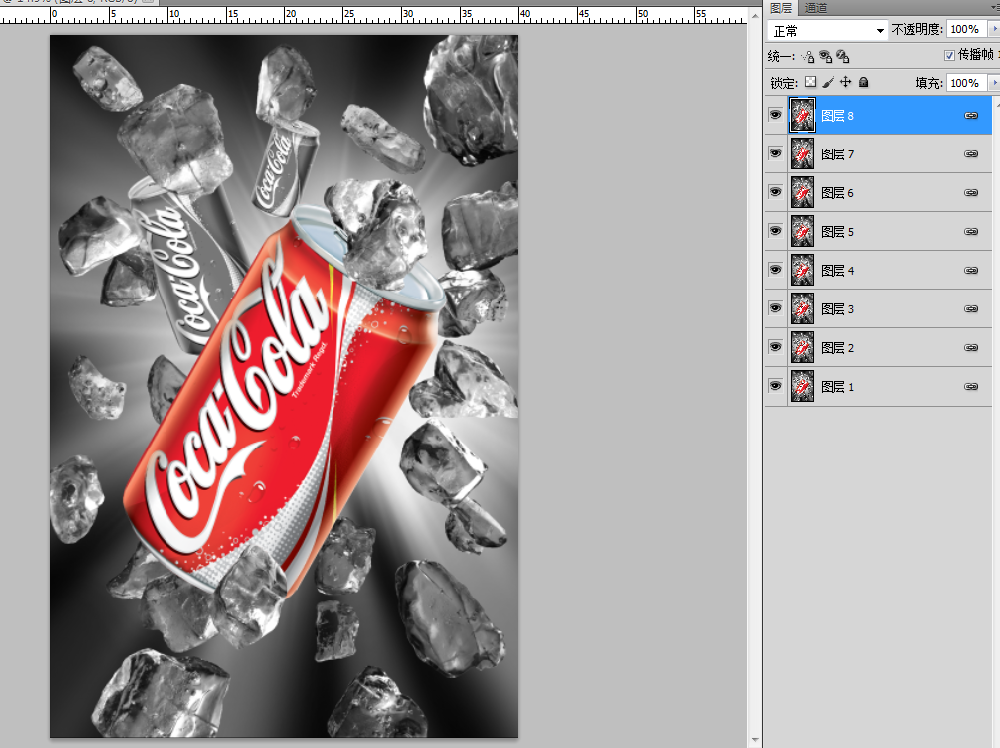Toggle visibility of 图层 5

pos(776,231)
